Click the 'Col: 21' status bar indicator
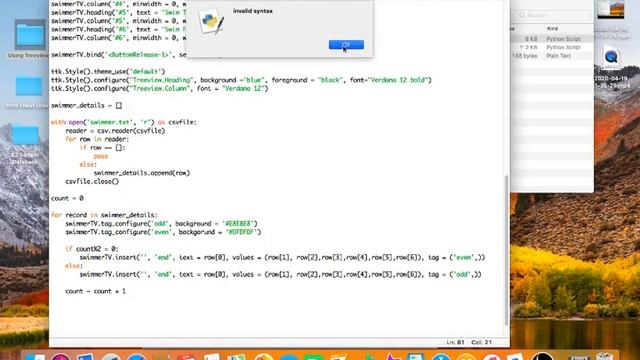The height and width of the screenshot is (360, 640). pyautogui.click(x=482, y=342)
